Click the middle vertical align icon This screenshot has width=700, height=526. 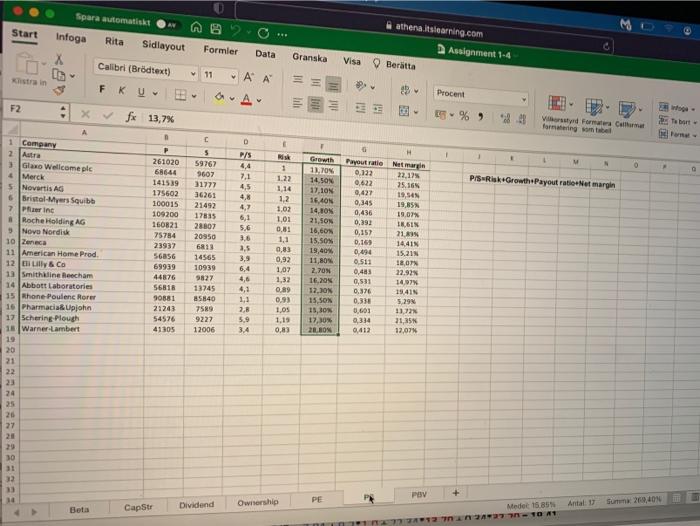(x=316, y=82)
